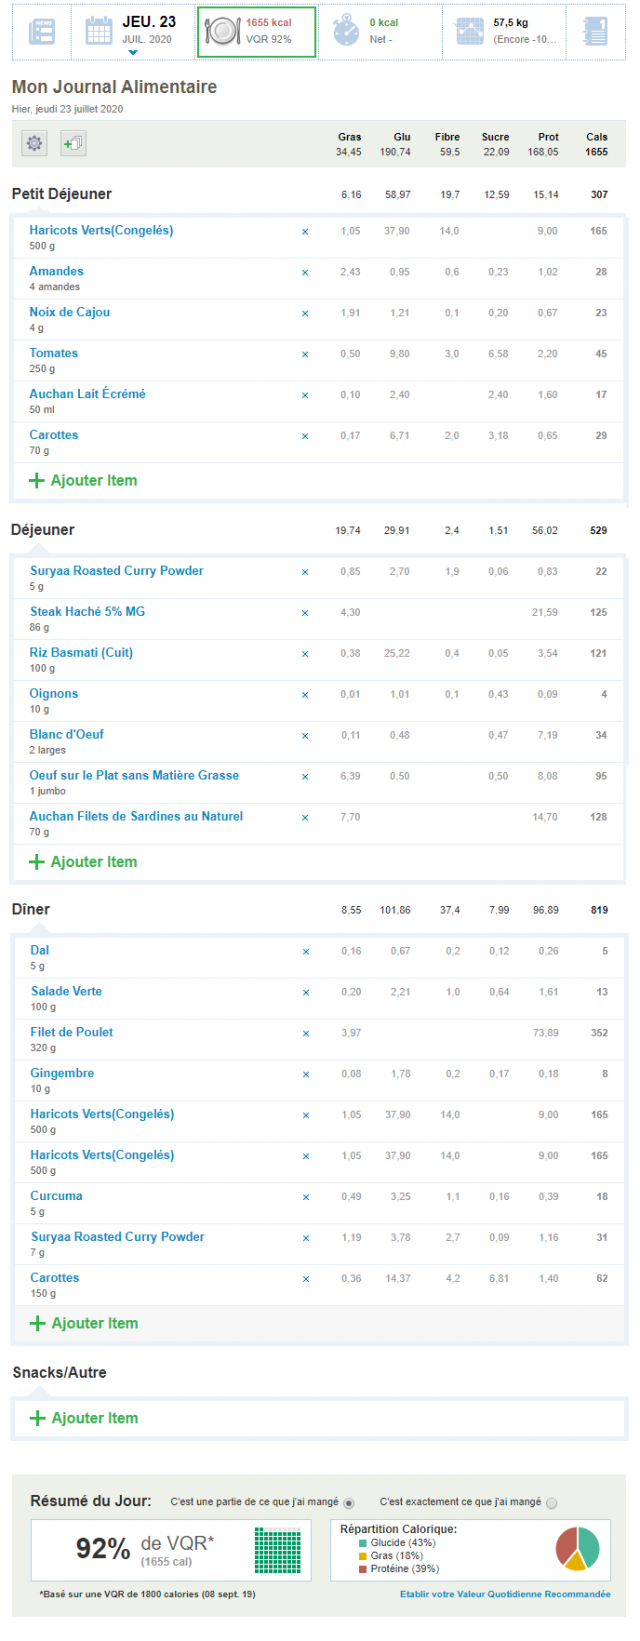Open the food diary settings gear
640x1641 pixels.
(x=35, y=144)
